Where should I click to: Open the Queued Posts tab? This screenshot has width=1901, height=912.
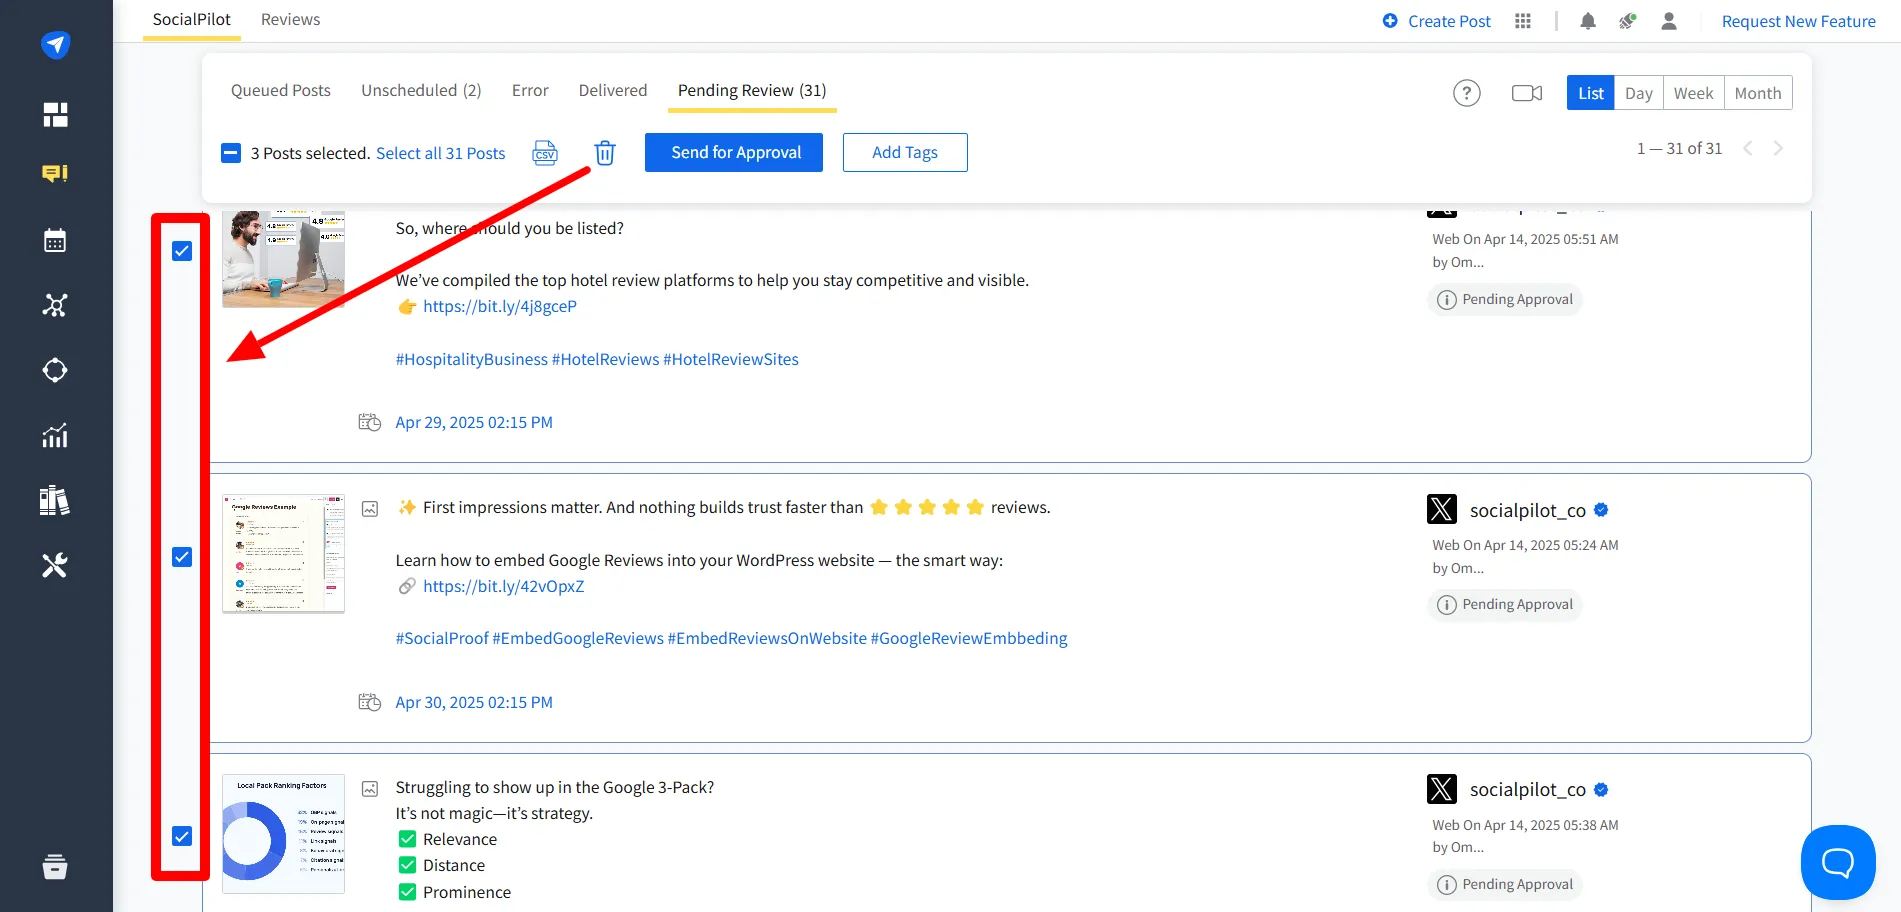point(281,90)
